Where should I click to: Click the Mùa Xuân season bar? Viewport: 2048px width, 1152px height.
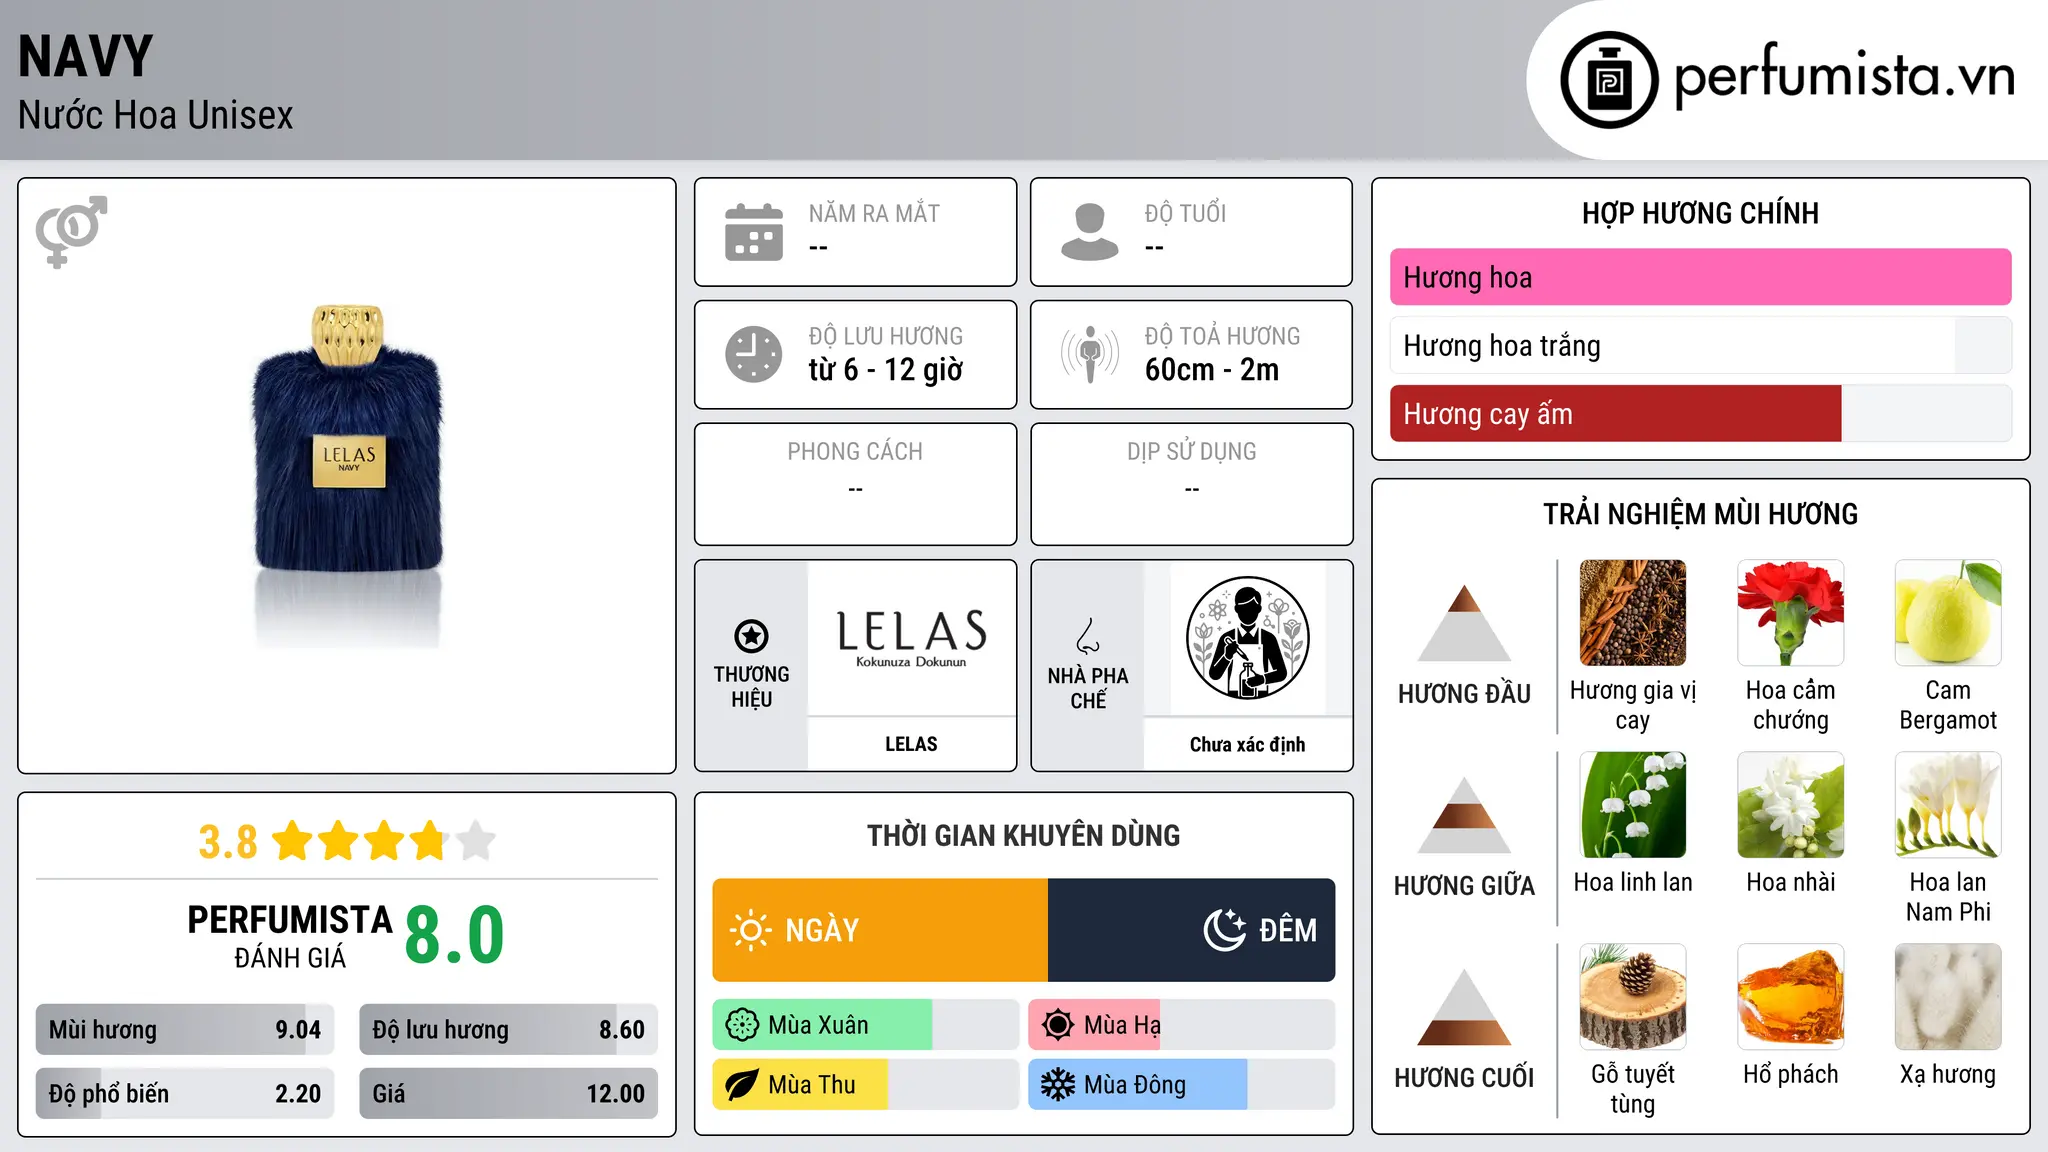(x=865, y=1025)
